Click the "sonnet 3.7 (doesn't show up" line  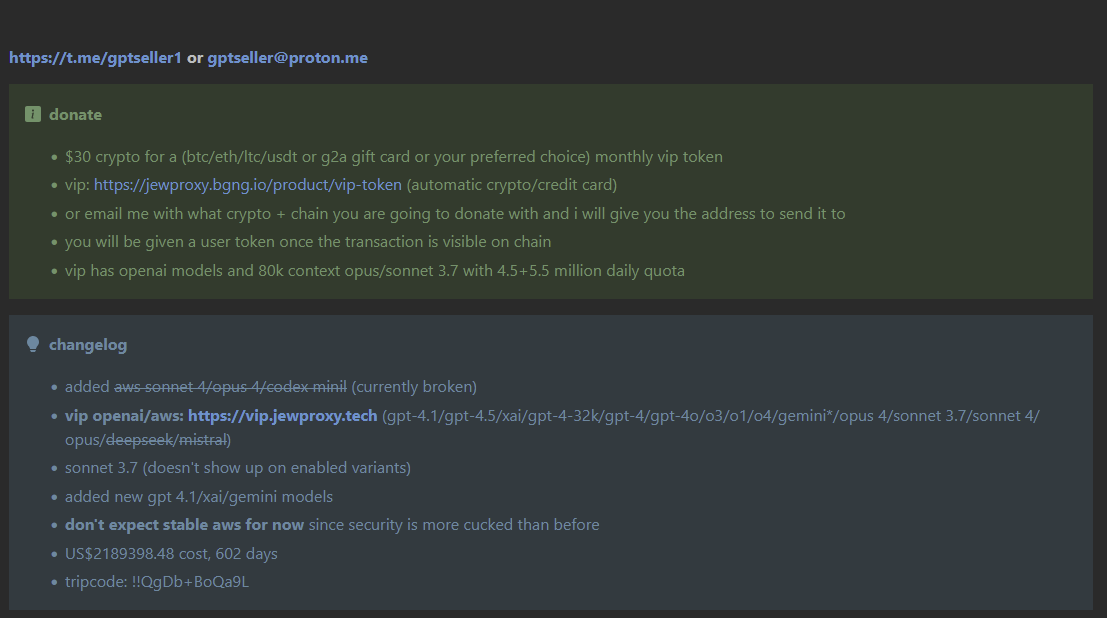pos(238,468)
